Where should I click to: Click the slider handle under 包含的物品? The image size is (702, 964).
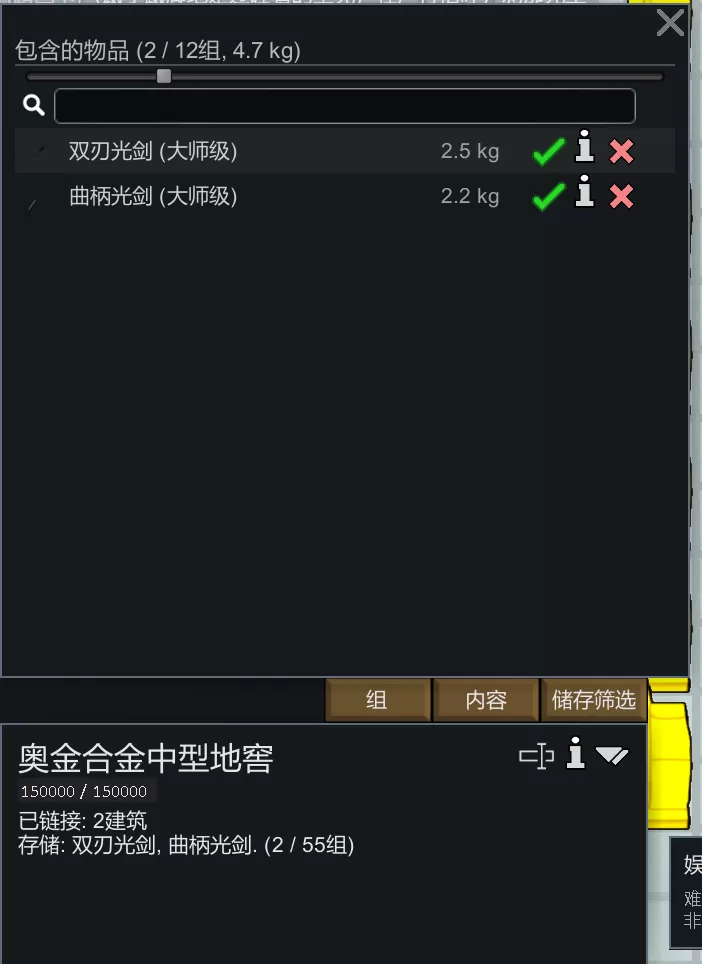coord(164,76)
